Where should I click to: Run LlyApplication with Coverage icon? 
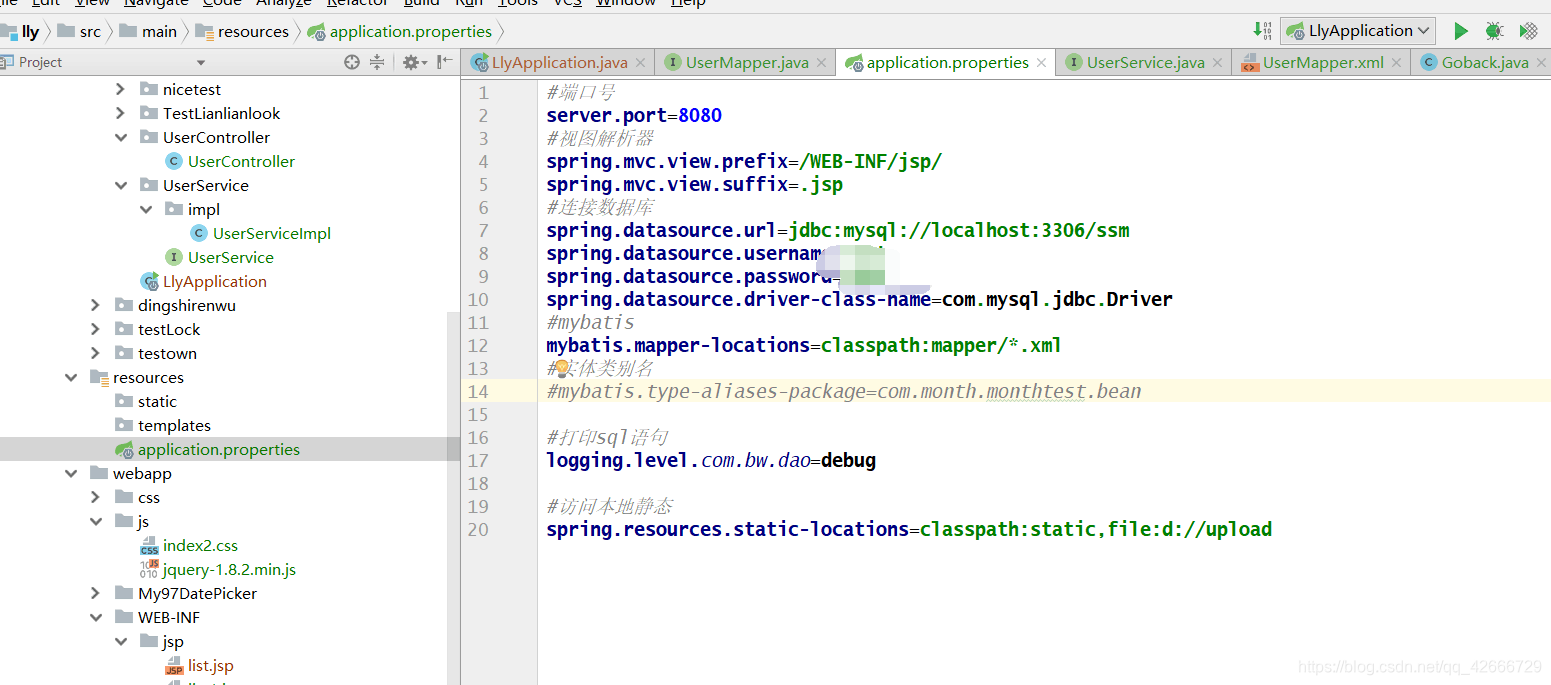(1528, 30)
